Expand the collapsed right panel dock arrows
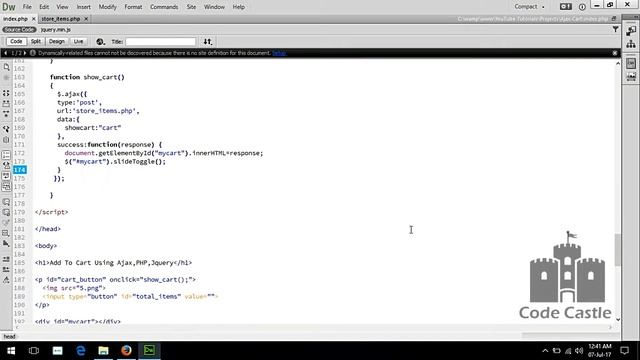This screenshot has width=640, height=360. tap(635, 16)
